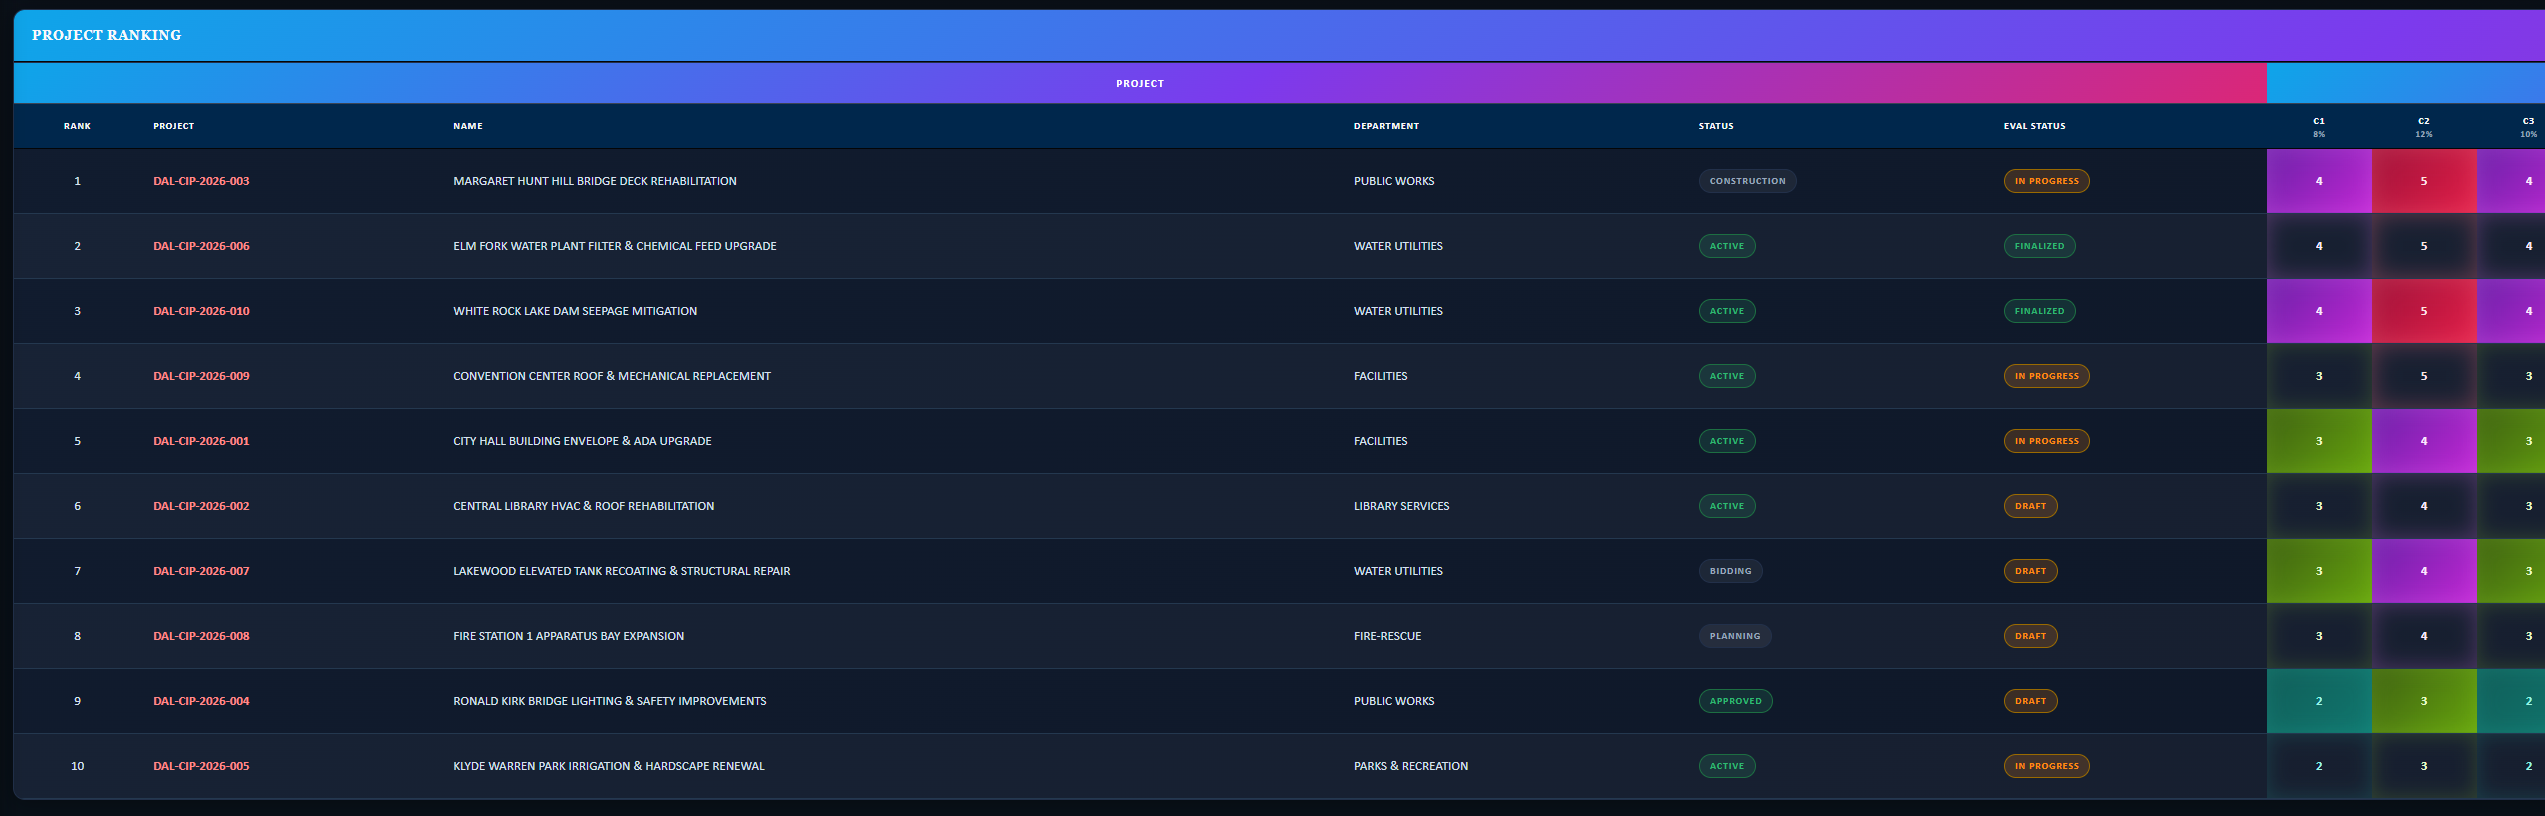The width and height of the screenshot is (2545, 816).
Task: Click C1 score 2 for Ronald Kirk Bridge
Action: (x=2319, y=701)
